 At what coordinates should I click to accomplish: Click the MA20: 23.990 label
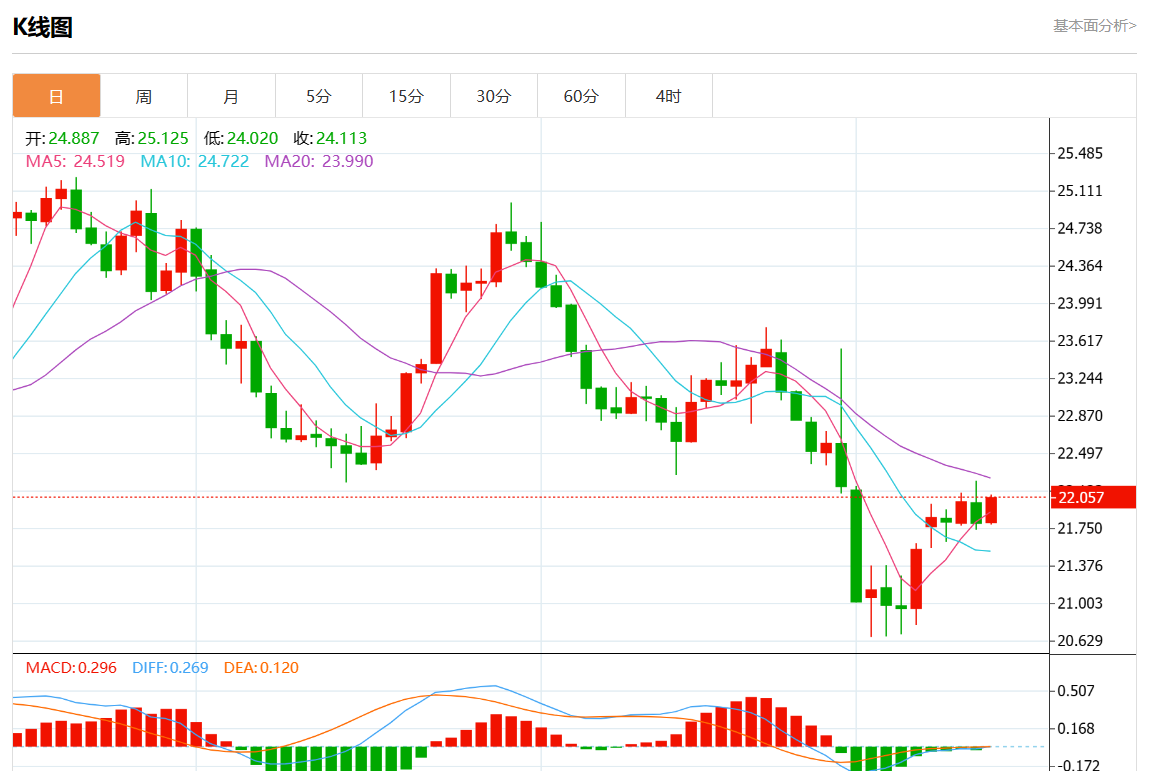(x=319, y=161)
